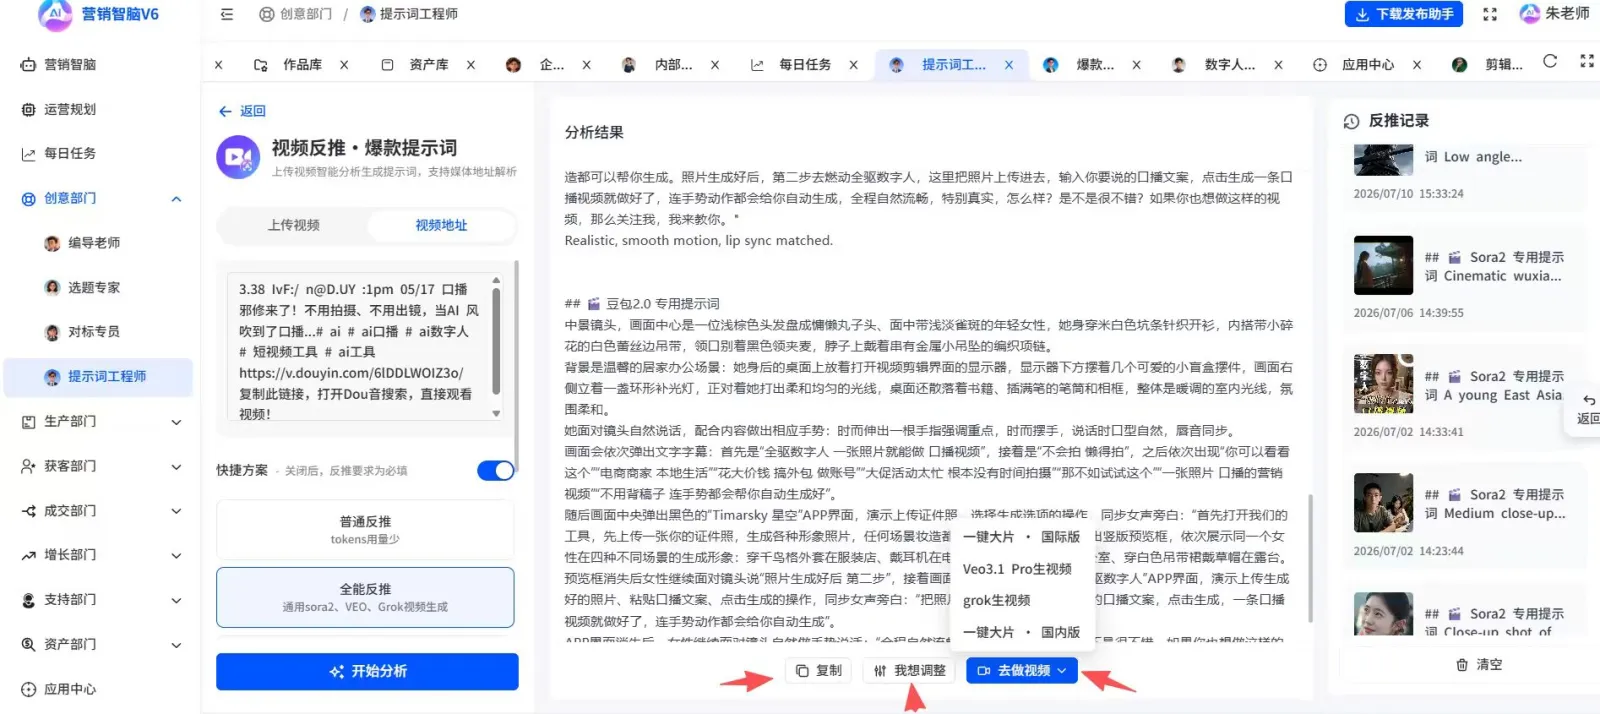Choose 一键大片 · 国内版 from menu
The image size is (1600, 714).
pos(1021,633)
